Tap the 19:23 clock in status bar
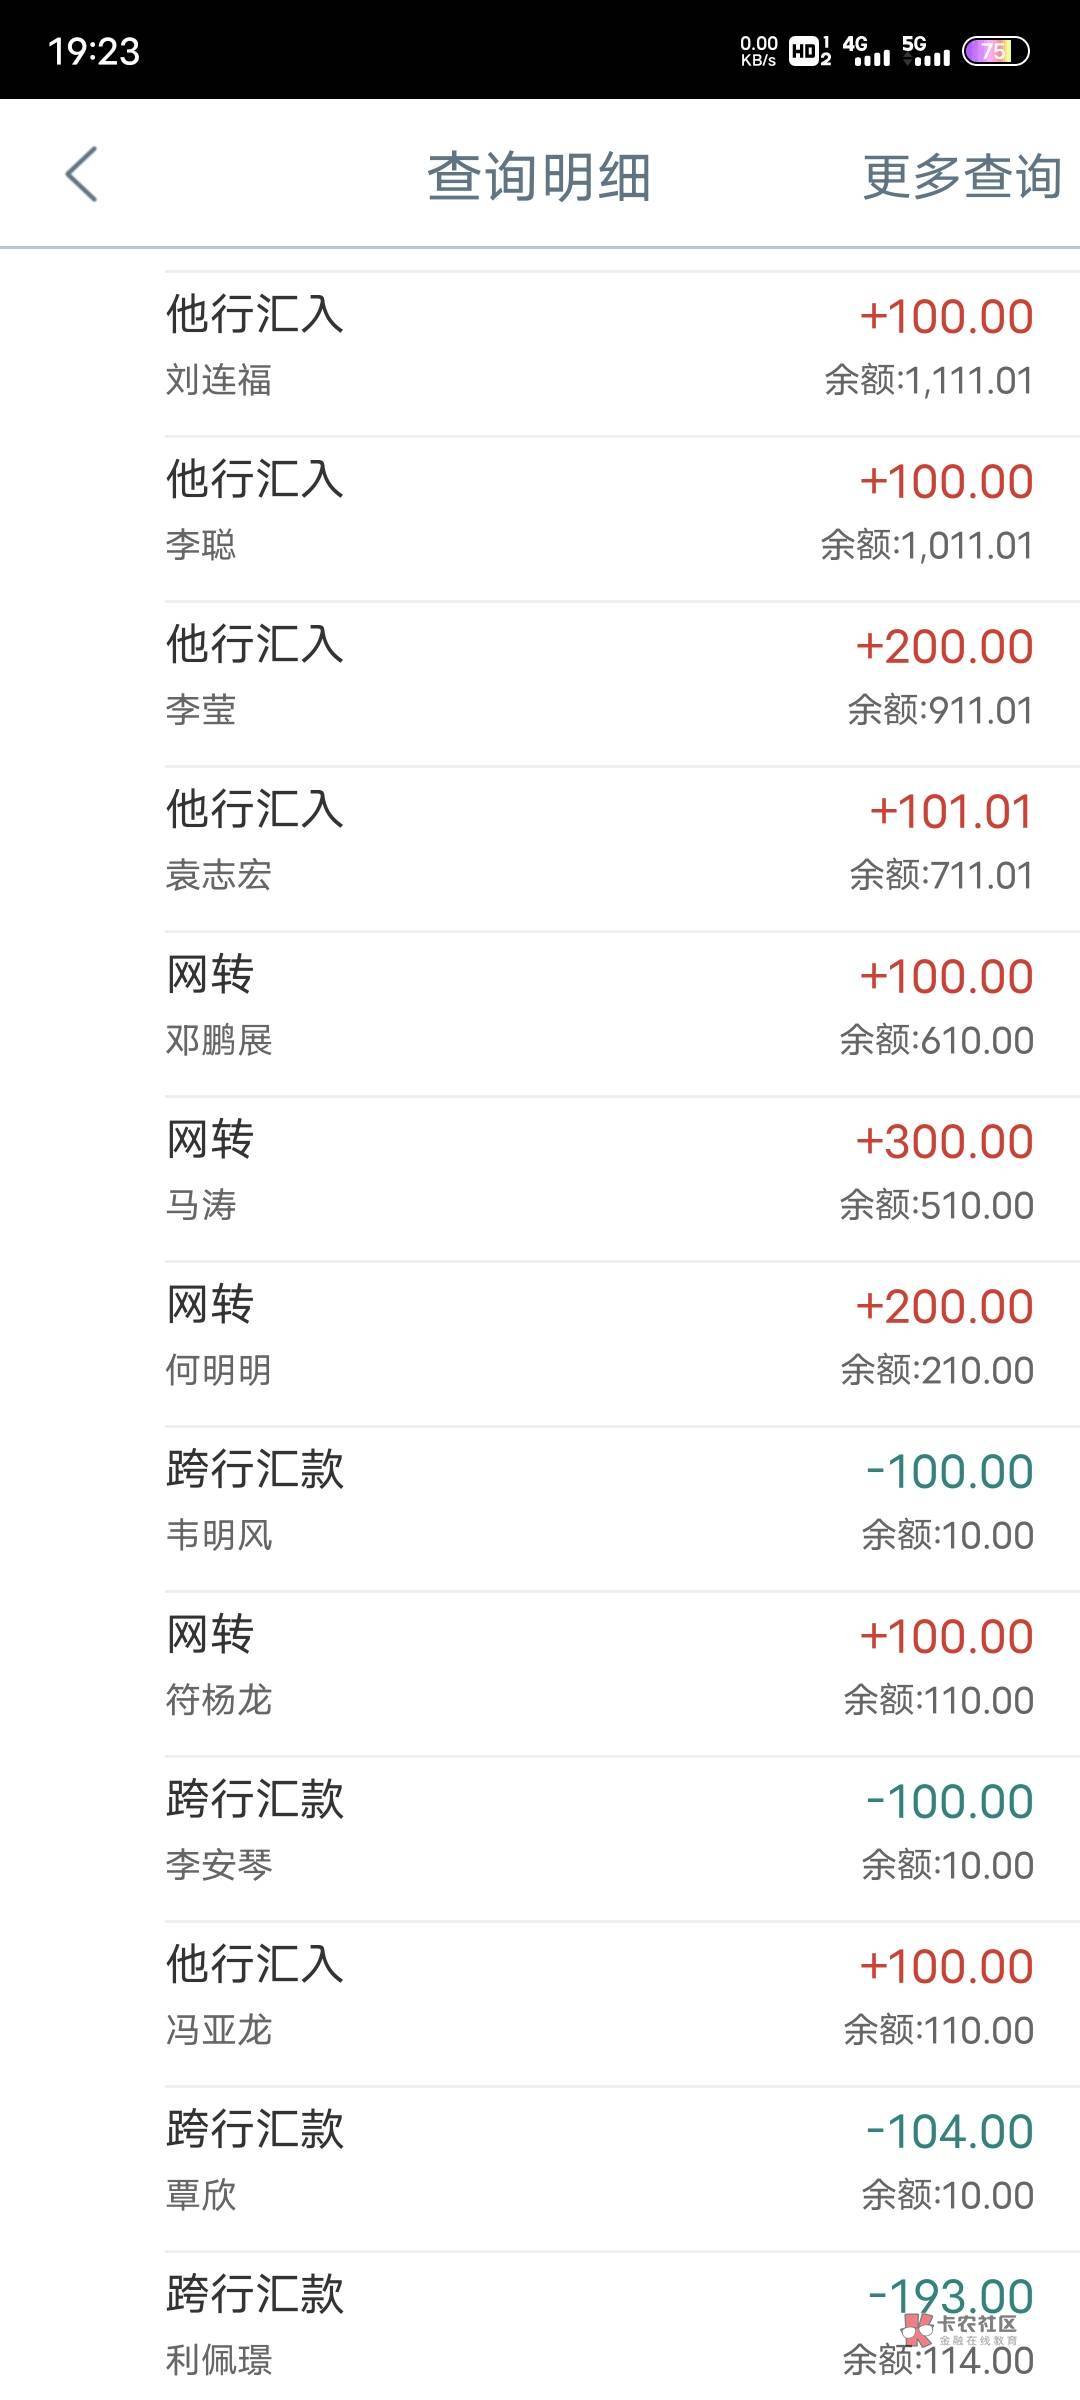Viewport: 1080px width, 2400px height. [94, 51]
